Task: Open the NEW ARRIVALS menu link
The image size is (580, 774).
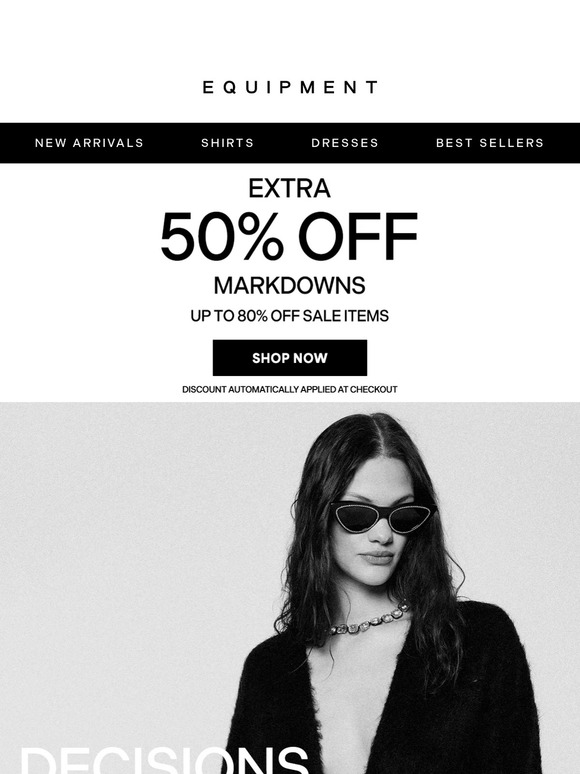Action: pyautogui.click(x=89, y=143)
